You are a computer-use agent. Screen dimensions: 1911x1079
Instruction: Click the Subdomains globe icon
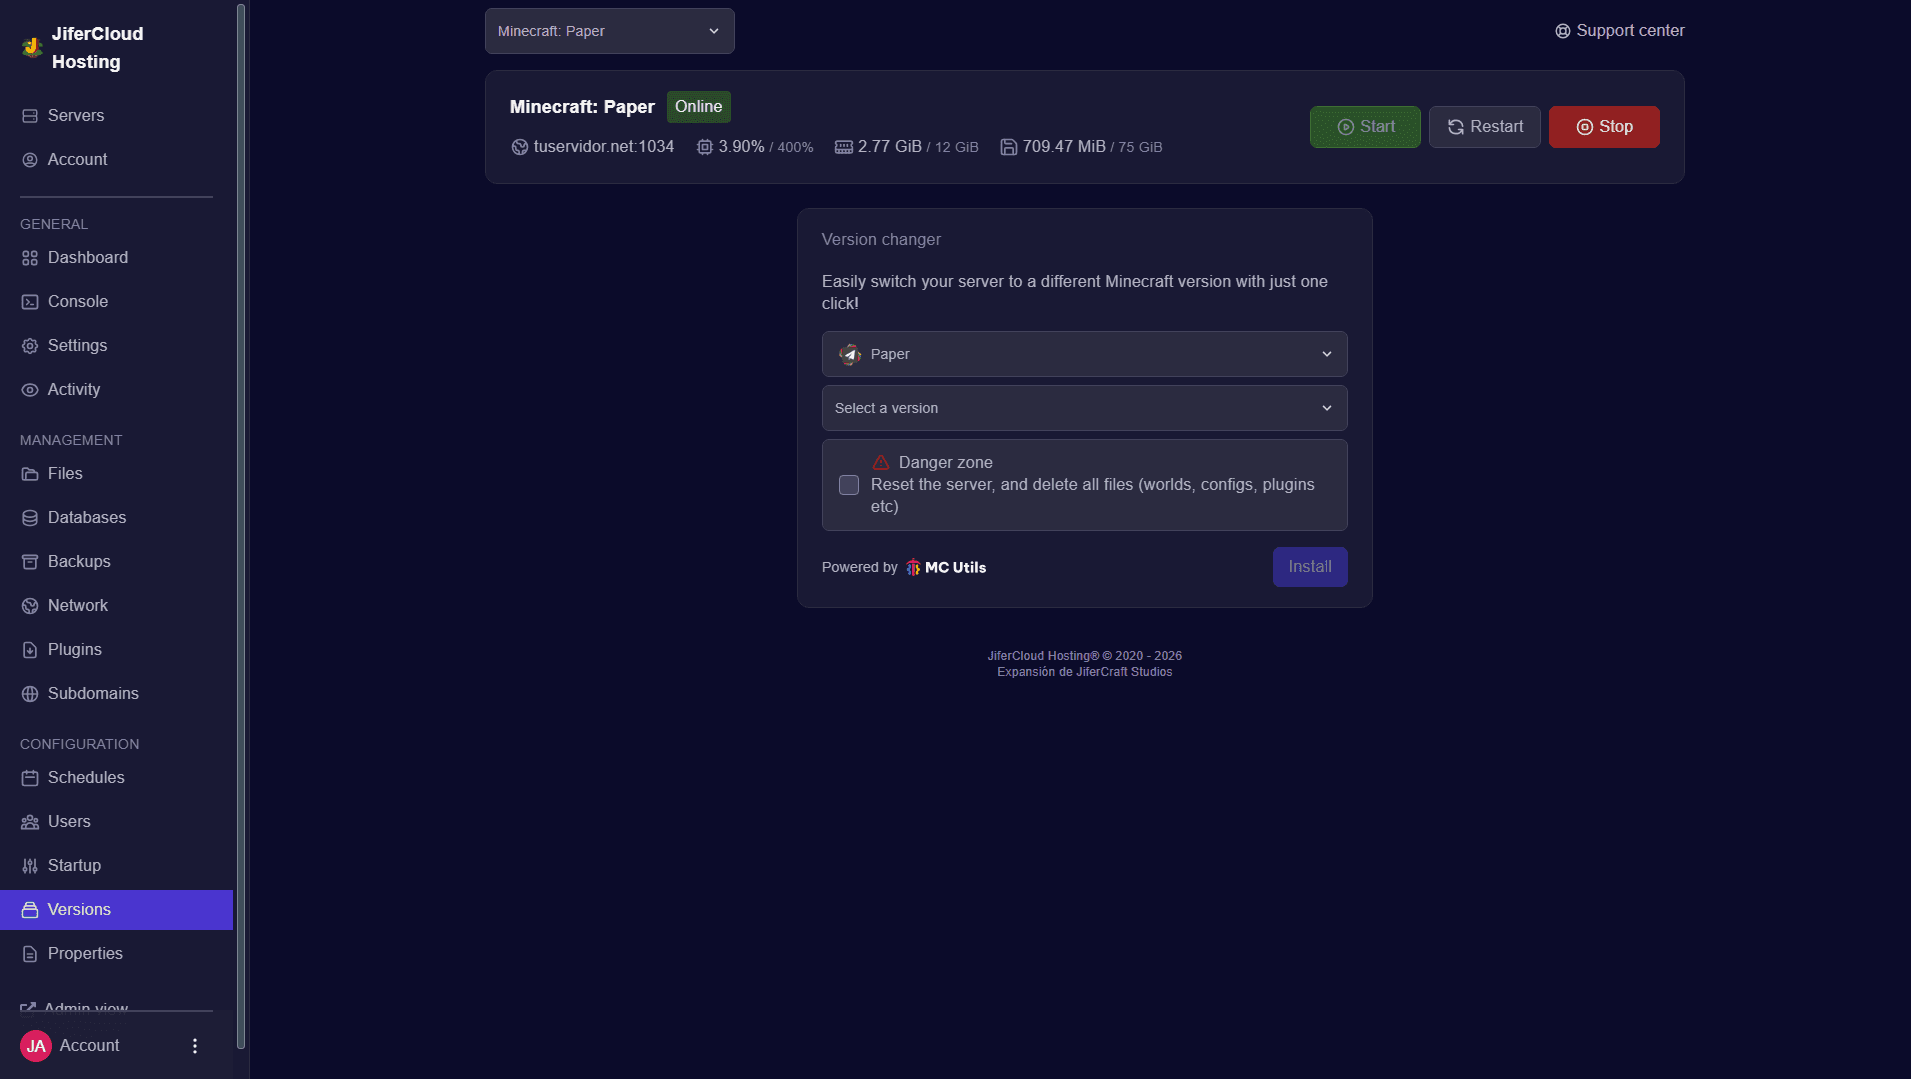point(30,694)
